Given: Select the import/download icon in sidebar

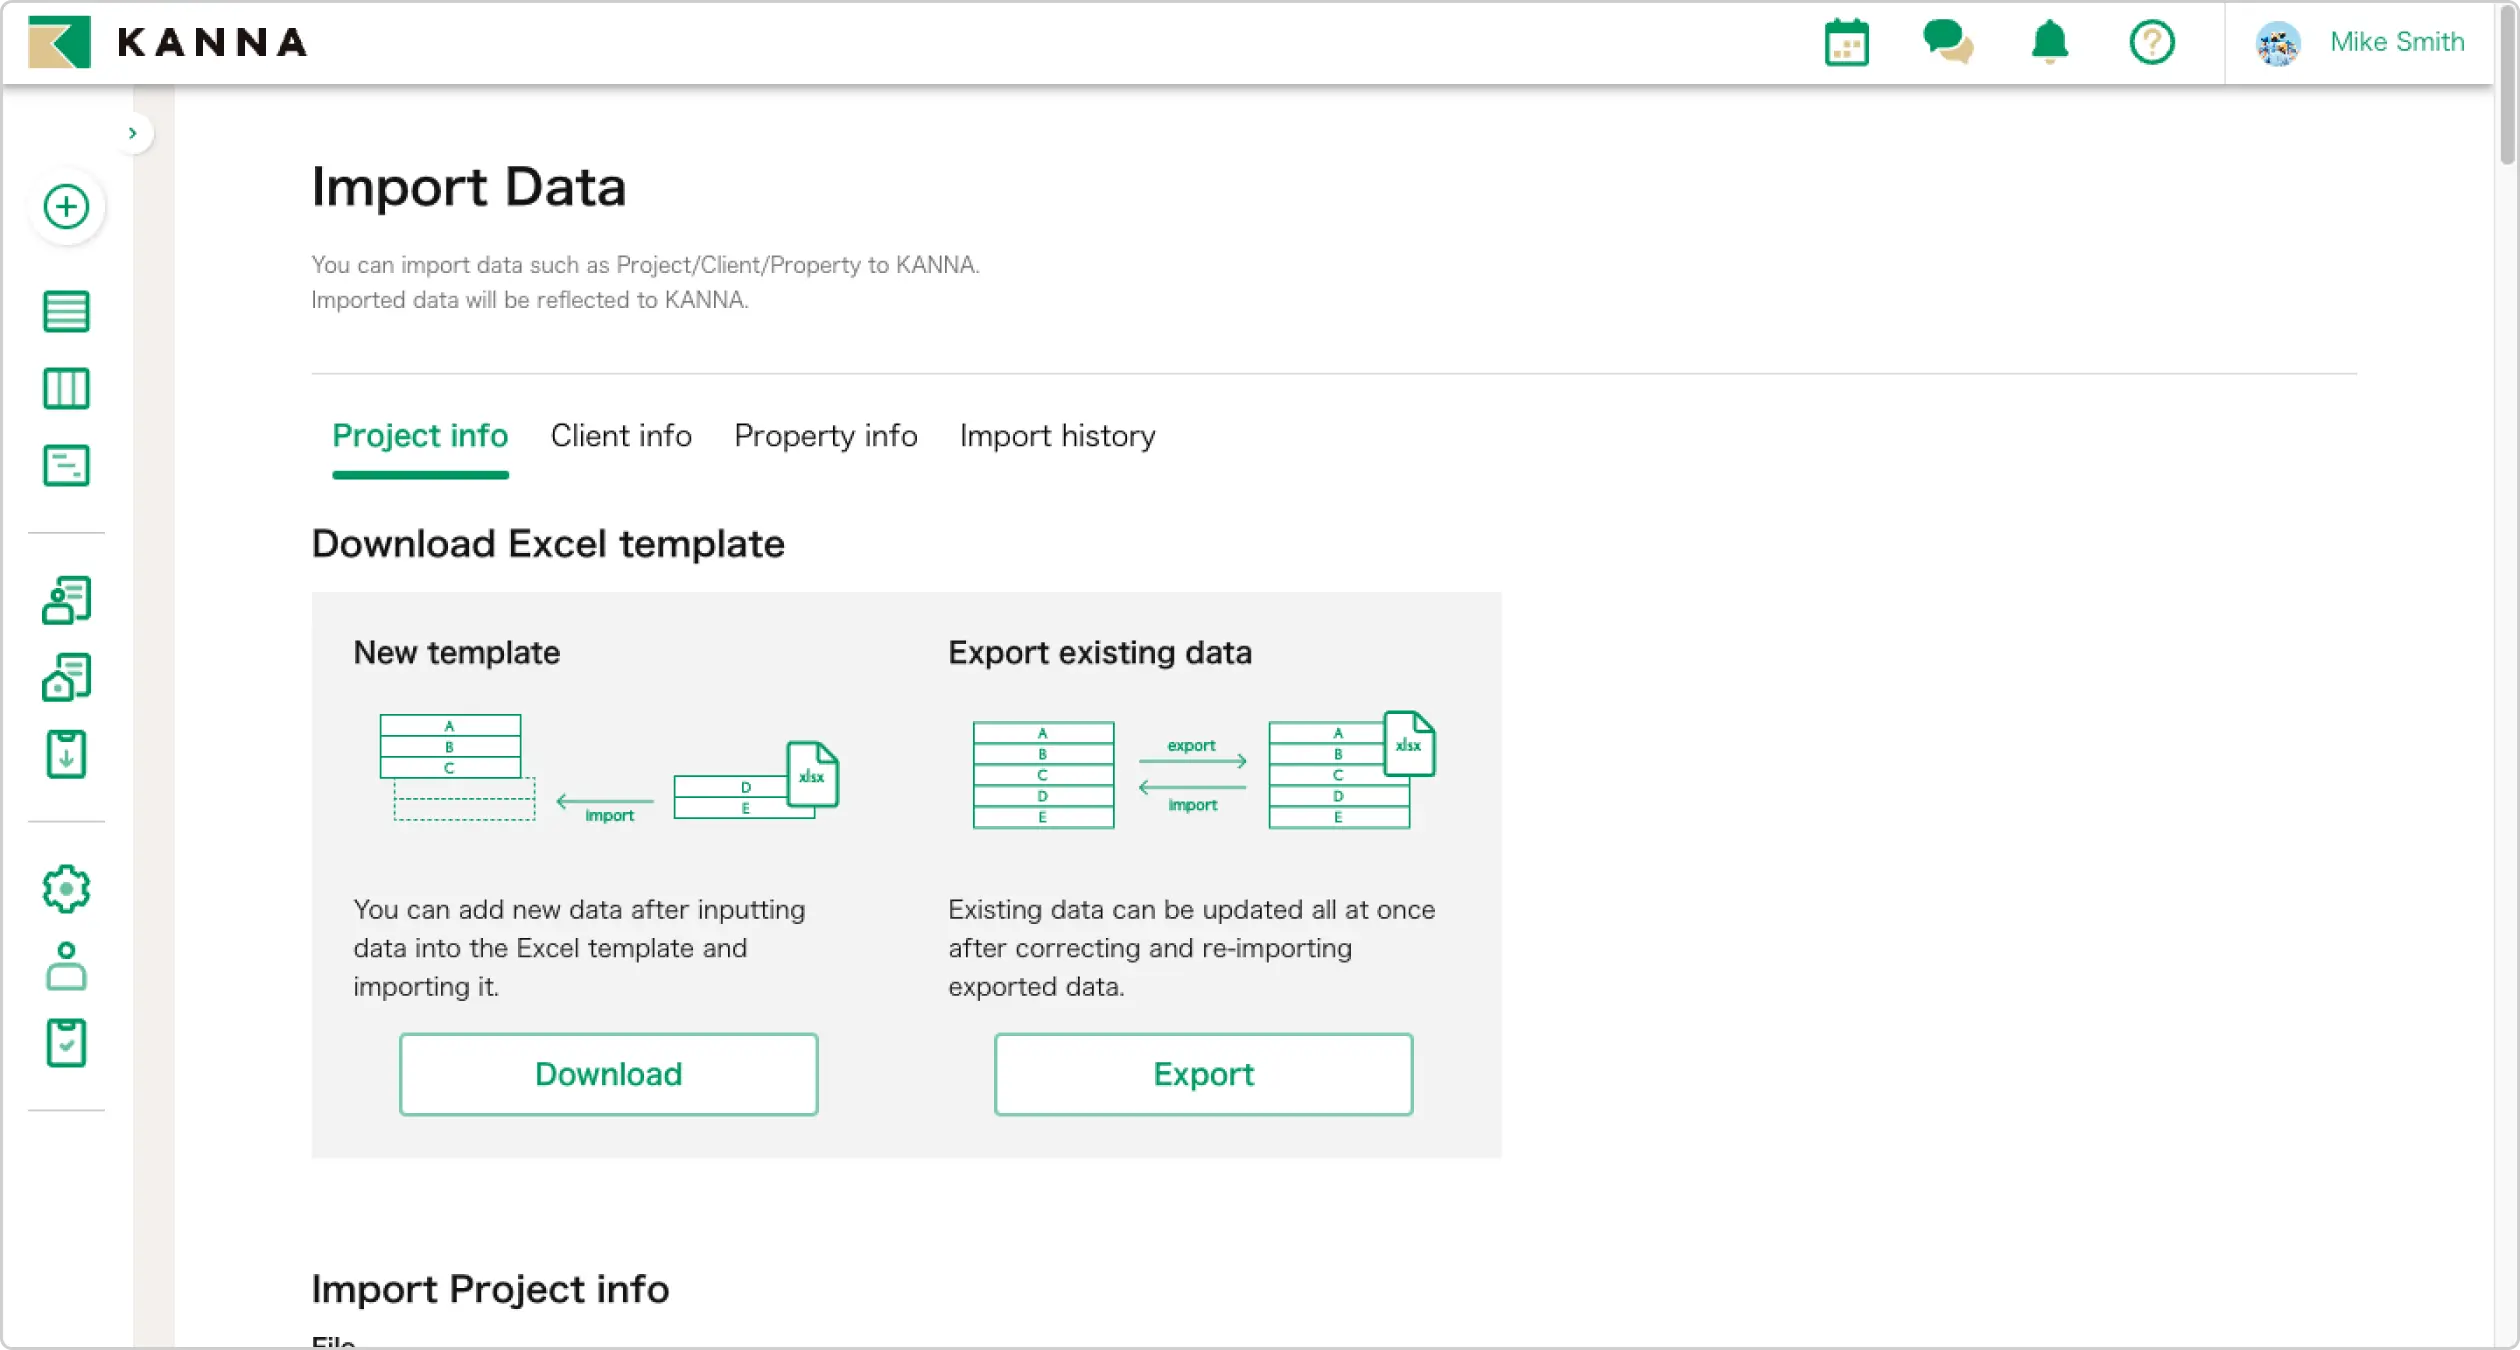Looking at the screenshot, I should pos(66,755).
